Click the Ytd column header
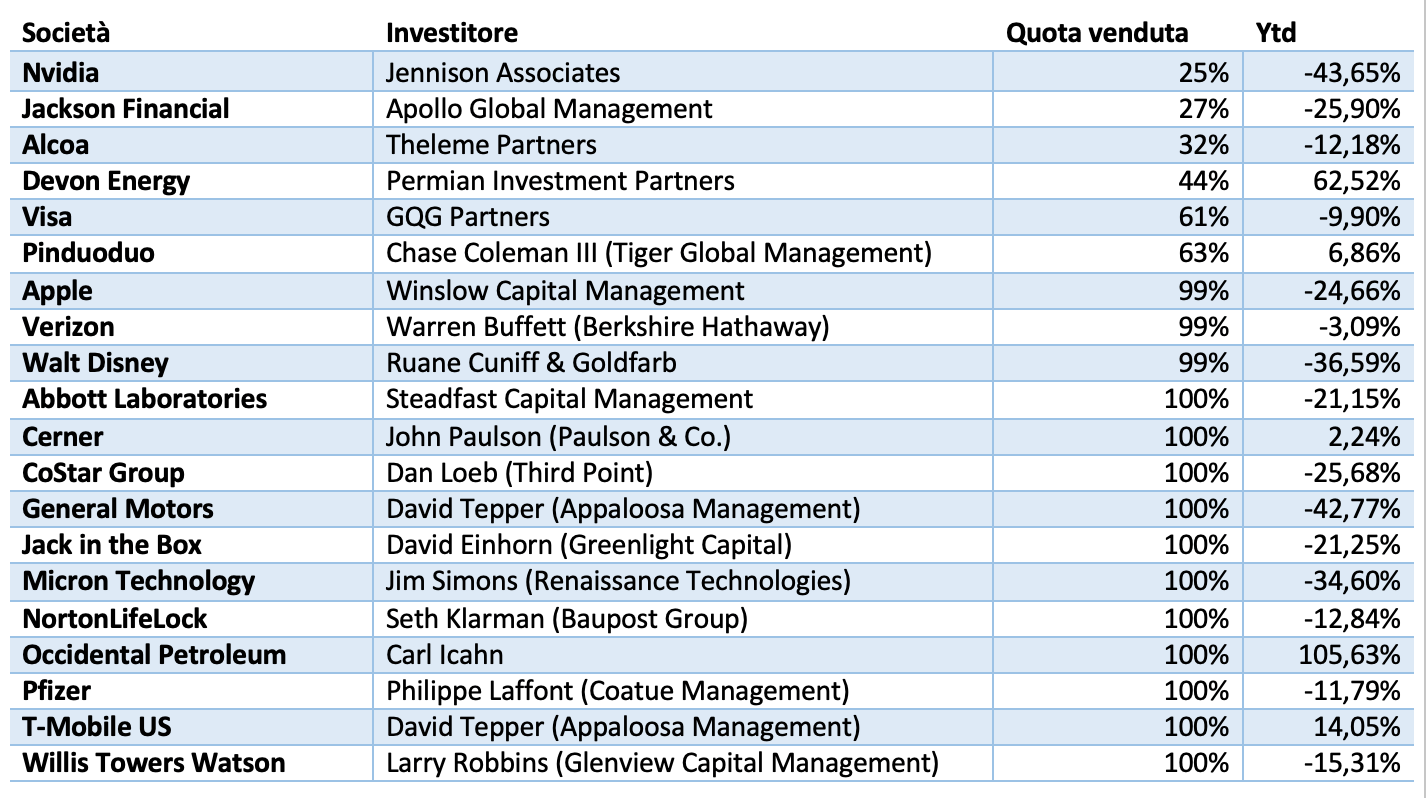The image size is (1426, 798). pyautogui.click(x=1275, y=32)
